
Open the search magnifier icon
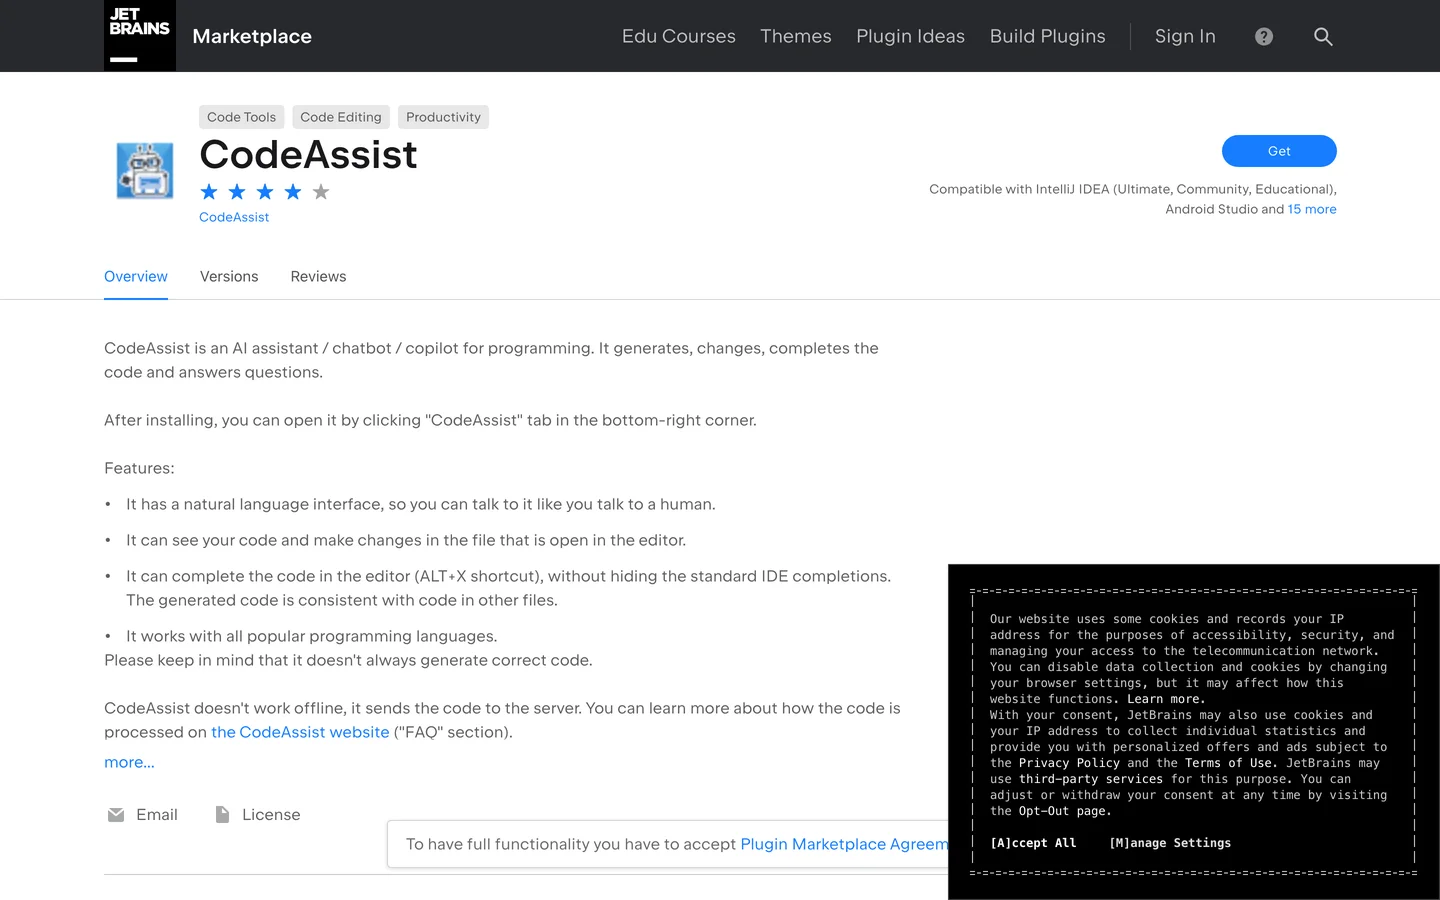click(x=1323, y=36)
